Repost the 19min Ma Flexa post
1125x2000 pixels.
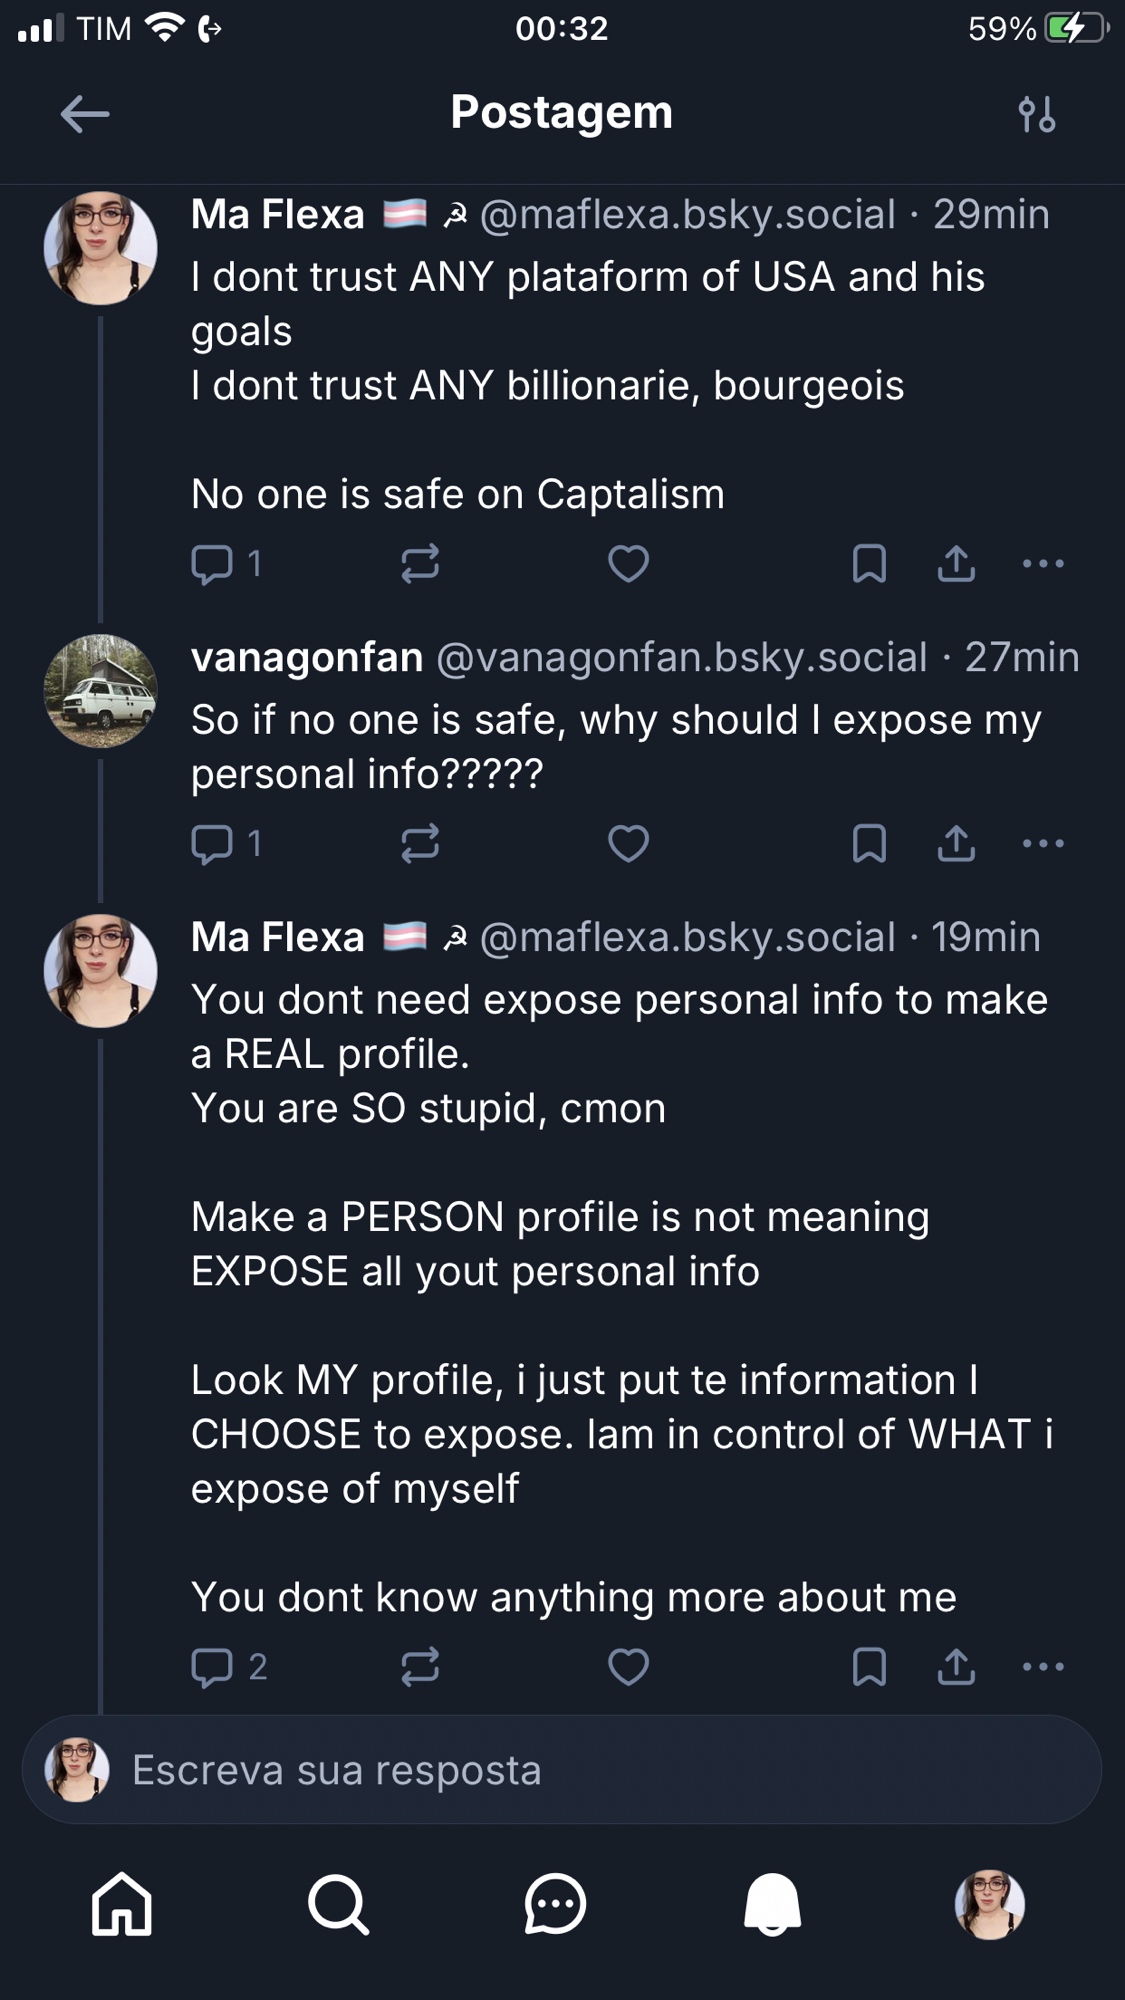pos(420,1667)
